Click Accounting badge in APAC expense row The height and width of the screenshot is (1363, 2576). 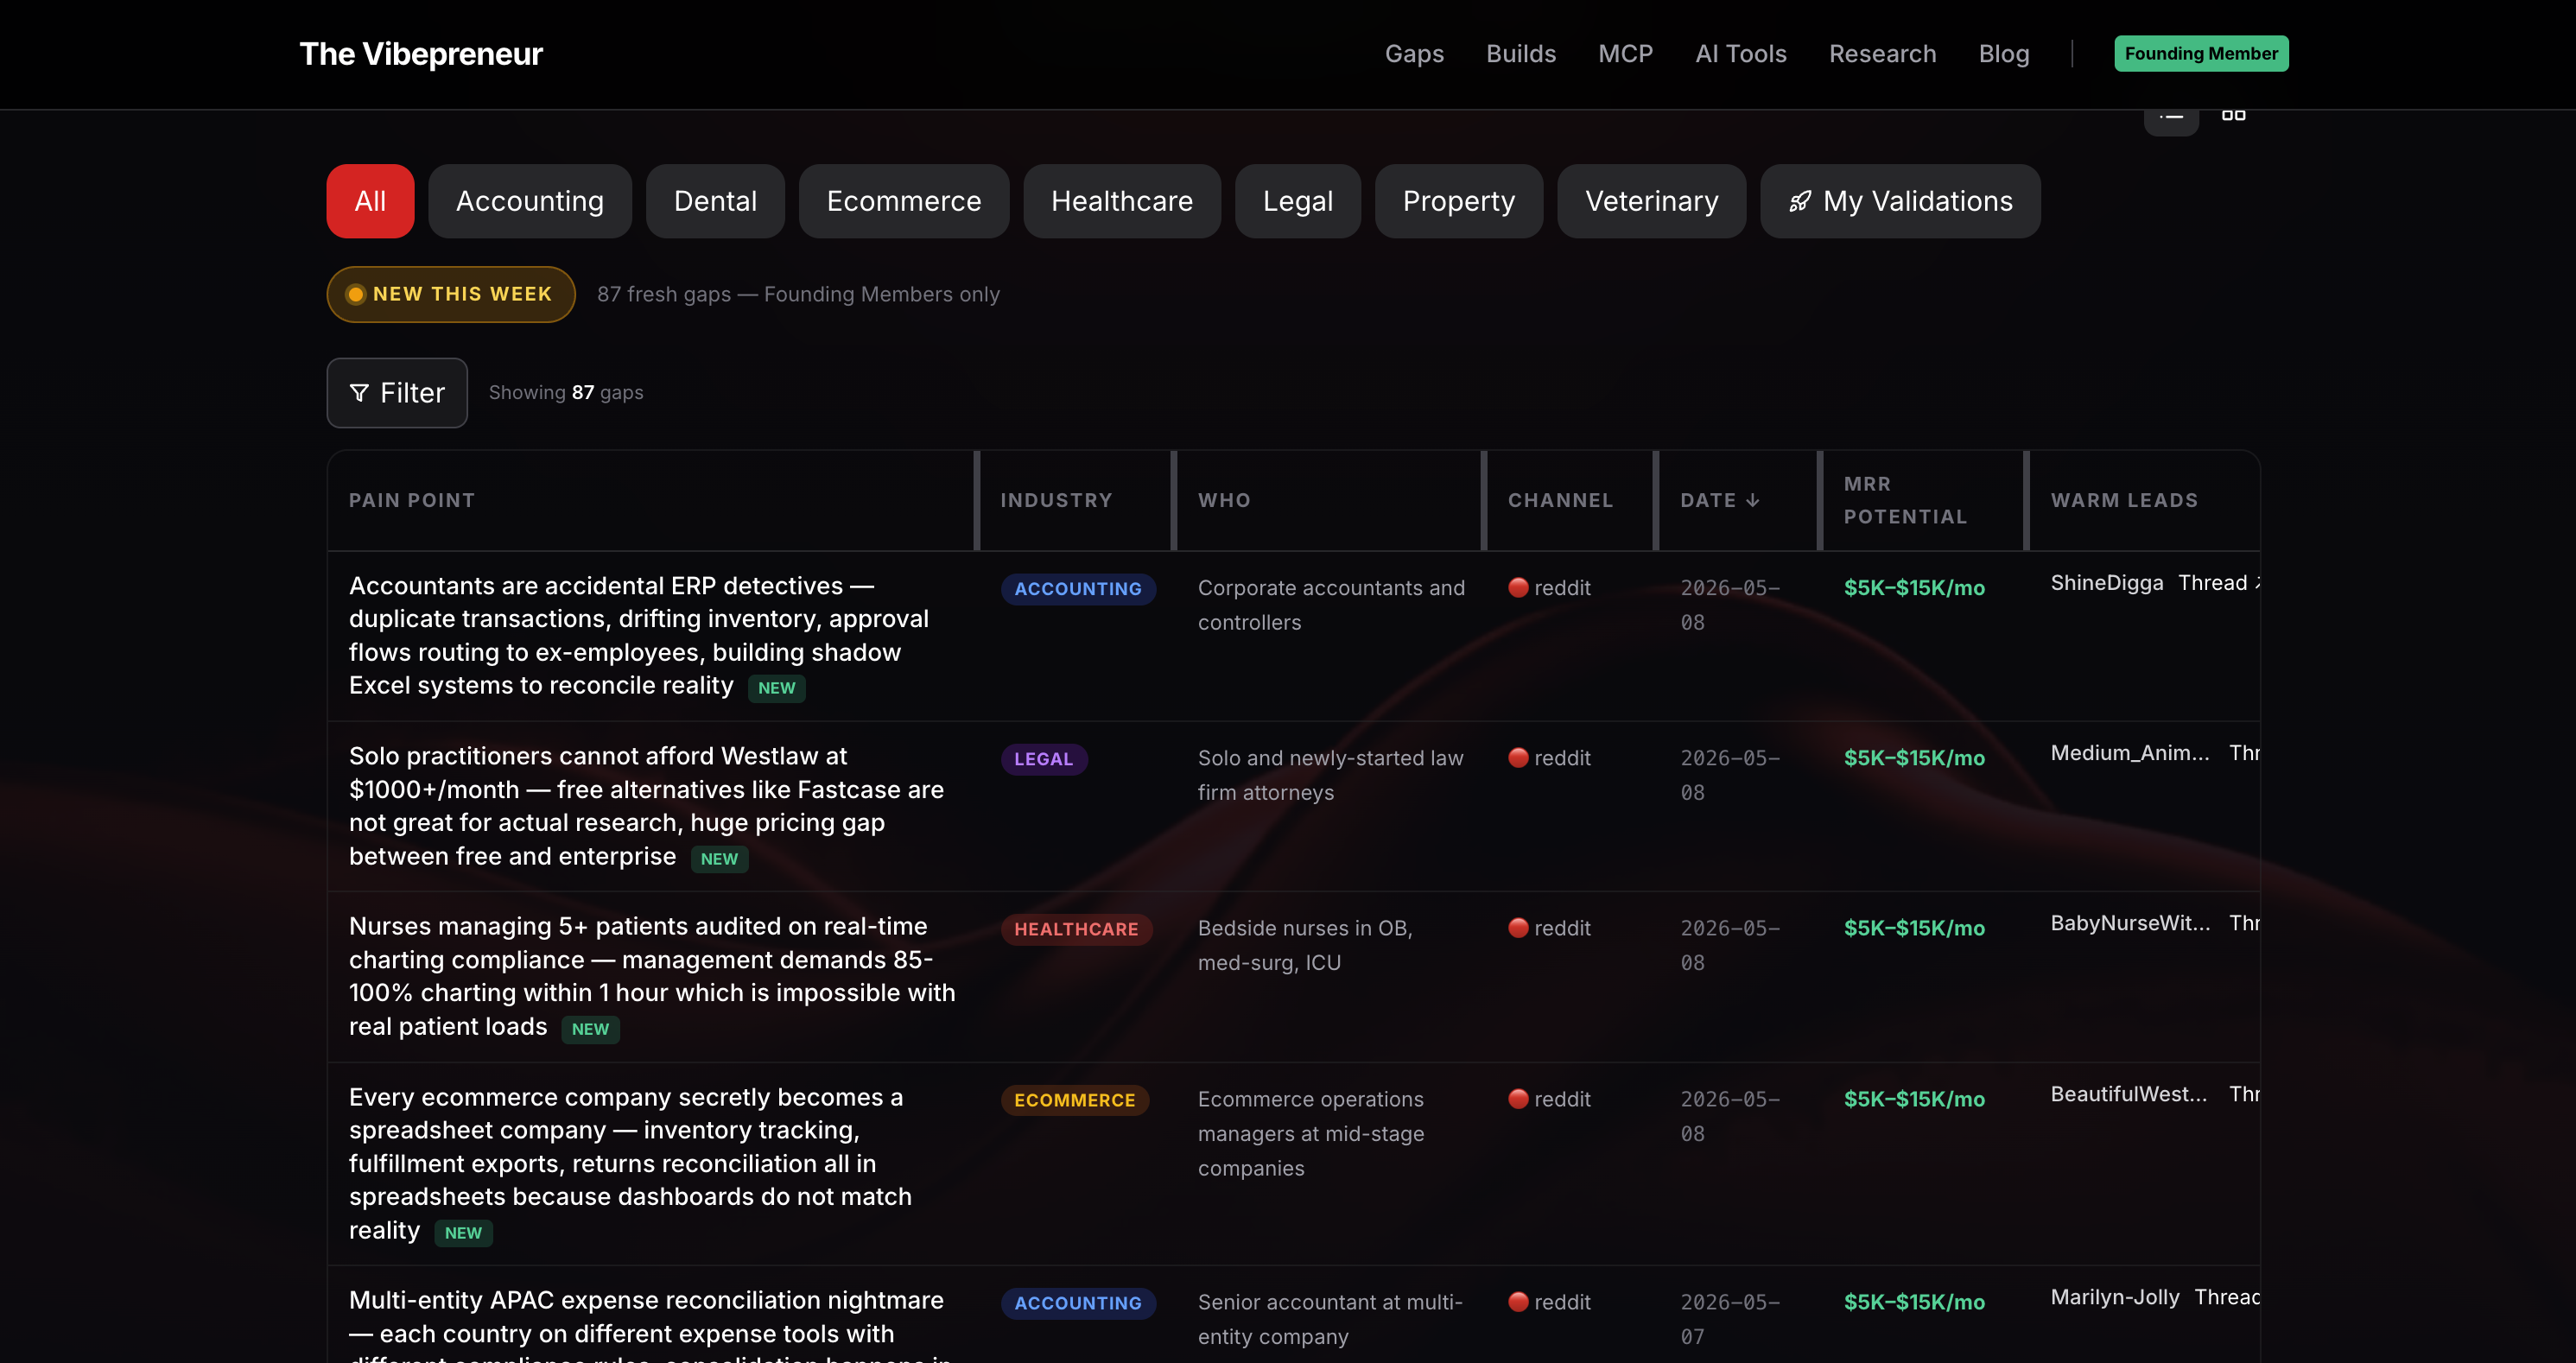click(1078, 1303)
